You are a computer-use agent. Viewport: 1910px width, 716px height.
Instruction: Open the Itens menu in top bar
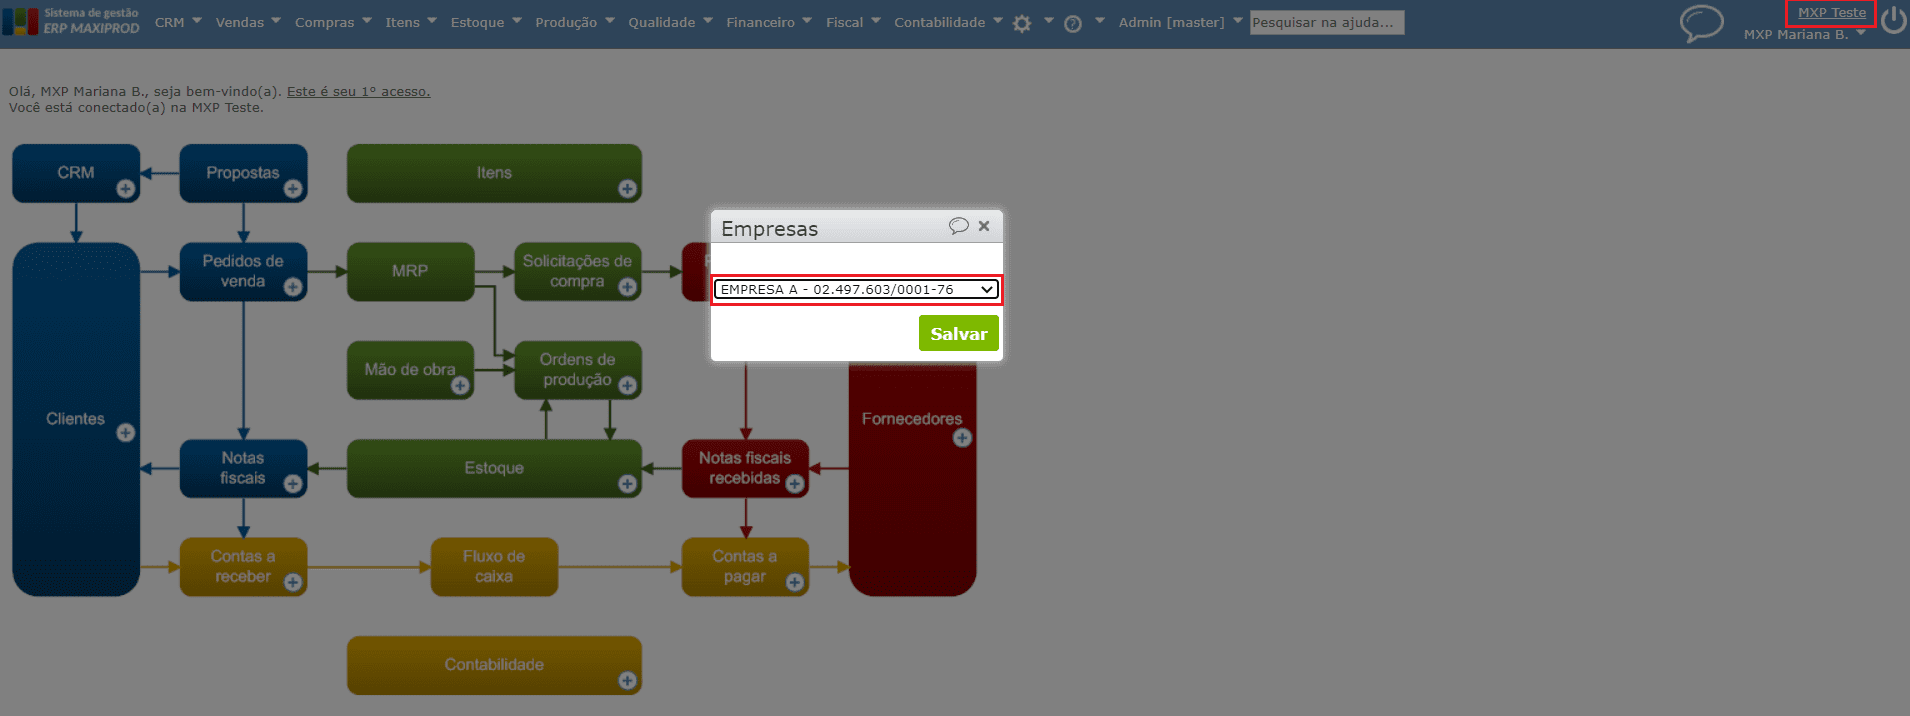pyautogui.click(x=411, y=22)
